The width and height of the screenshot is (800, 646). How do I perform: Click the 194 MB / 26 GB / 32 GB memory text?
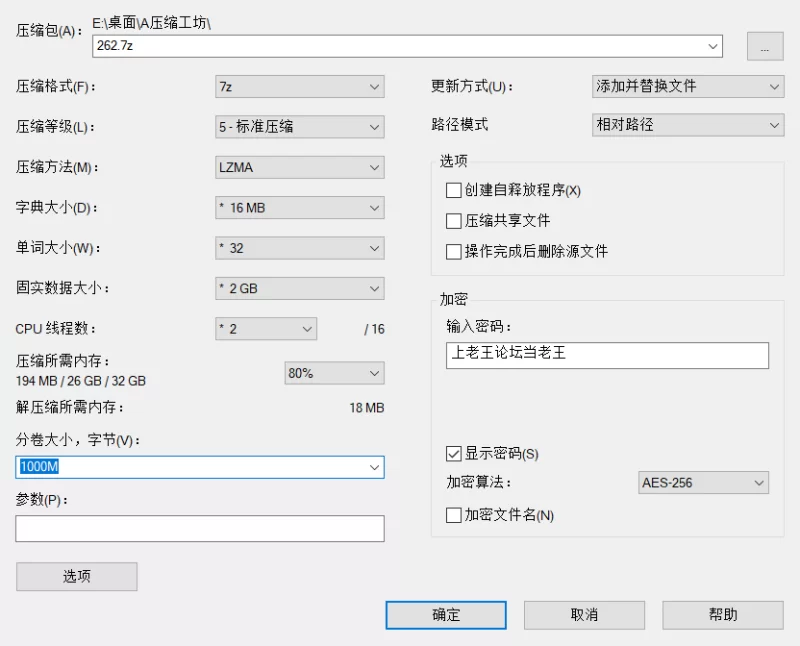coord(81,381)
